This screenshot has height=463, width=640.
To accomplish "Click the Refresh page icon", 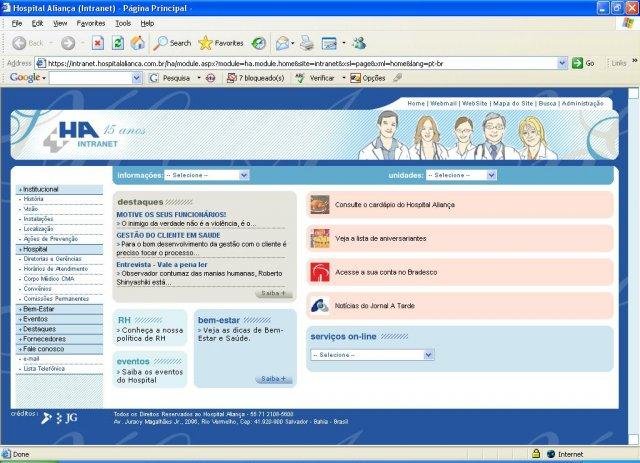I will pyautogui.click(x=118, y=43).
